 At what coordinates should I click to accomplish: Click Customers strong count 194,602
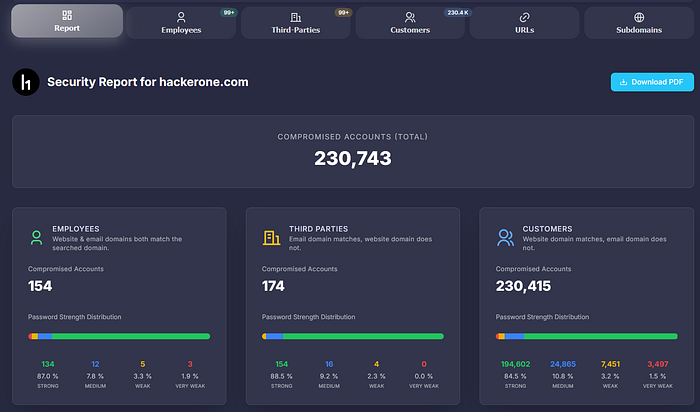pyautogui.click(x=516, y=364)
